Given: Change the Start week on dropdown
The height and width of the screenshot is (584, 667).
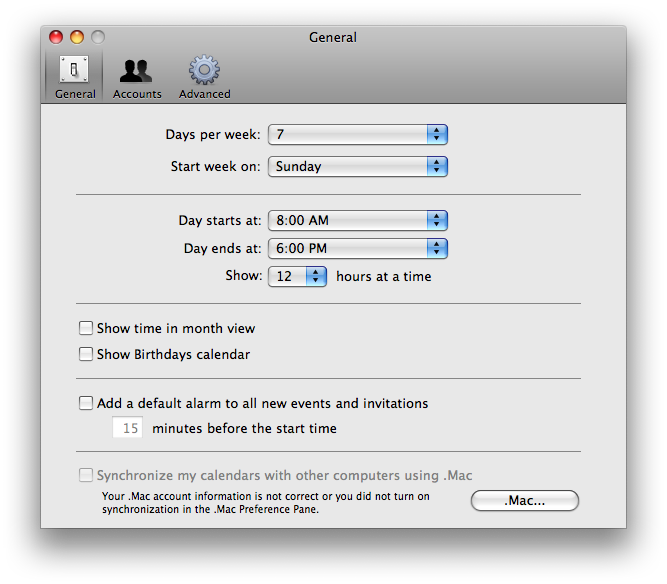Looking at the screenshot, I should [358, 166].
